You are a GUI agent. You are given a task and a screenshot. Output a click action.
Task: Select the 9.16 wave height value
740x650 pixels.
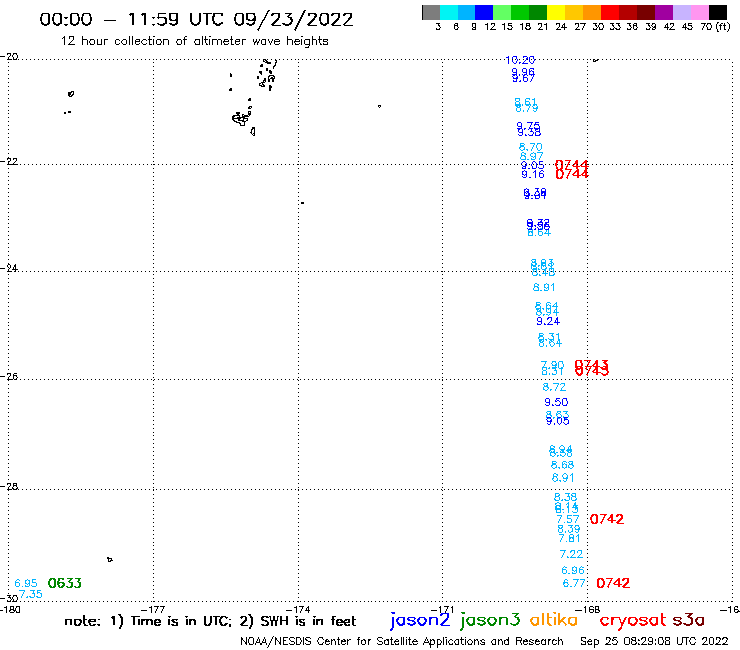[x=533, y=175]
